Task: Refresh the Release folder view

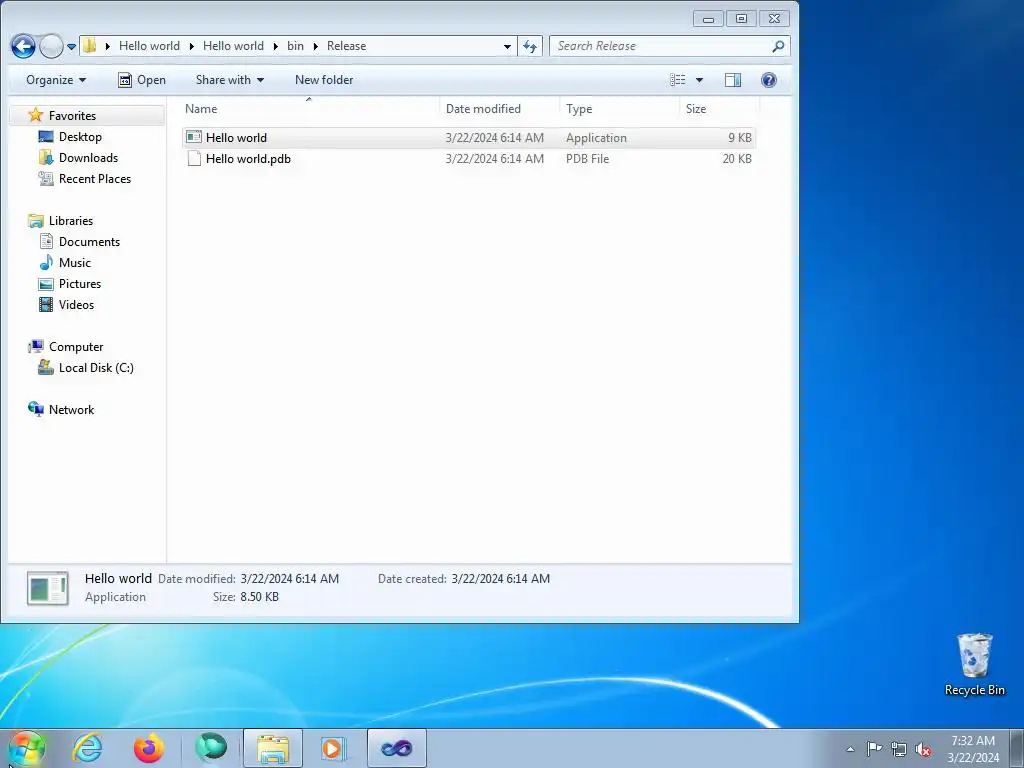Action: [530, 46]
